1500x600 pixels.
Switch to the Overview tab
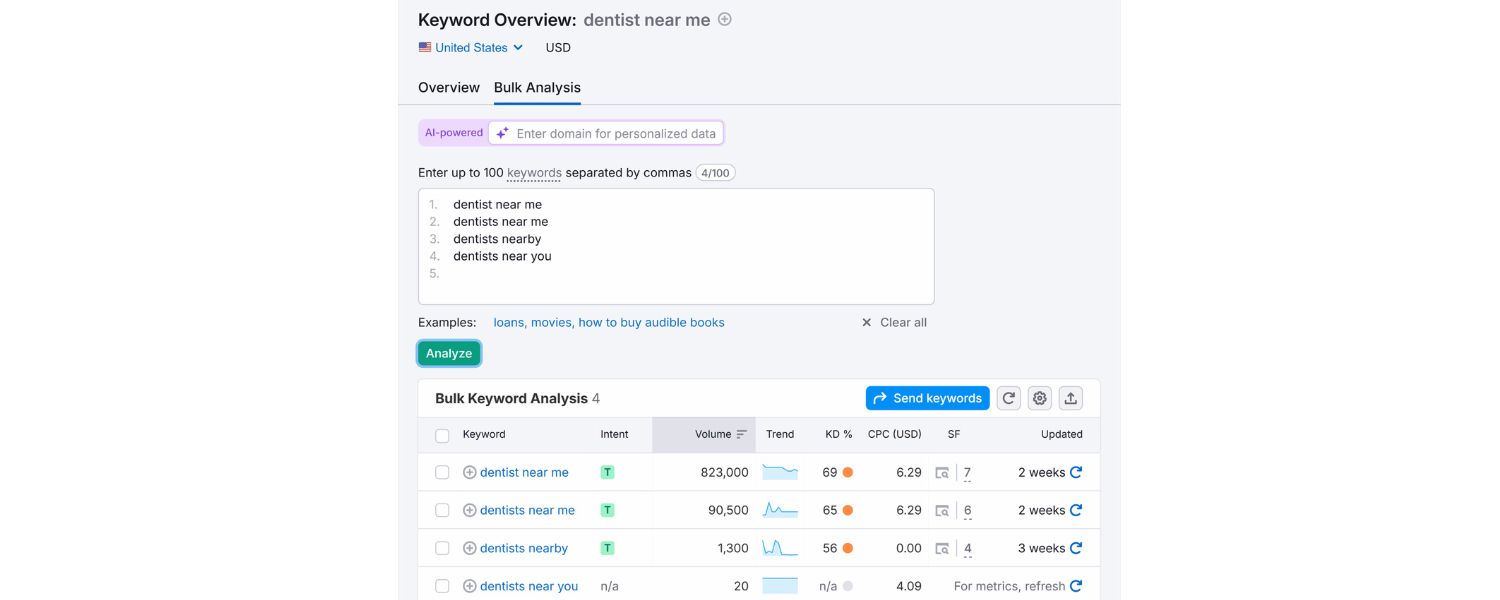pyautogui.click(x=448, y=87)
